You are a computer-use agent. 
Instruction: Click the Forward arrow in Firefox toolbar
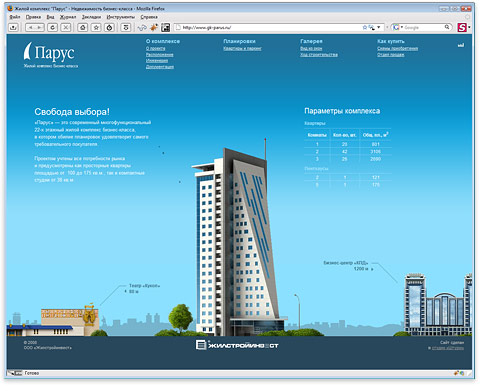40,28
